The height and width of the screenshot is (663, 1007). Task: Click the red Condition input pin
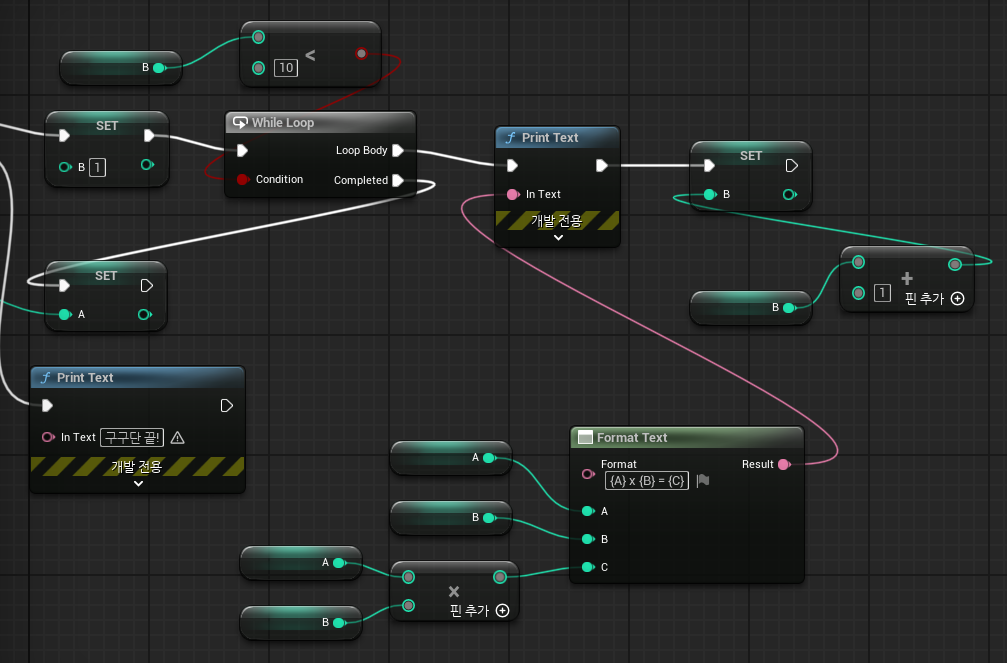point(243,179)
